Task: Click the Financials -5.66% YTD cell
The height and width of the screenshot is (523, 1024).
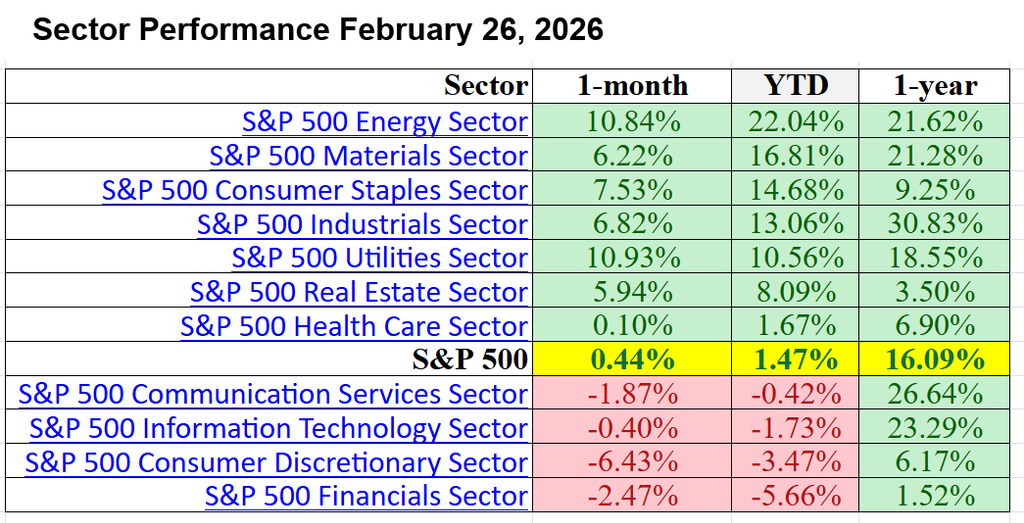Action: [796, 496]
